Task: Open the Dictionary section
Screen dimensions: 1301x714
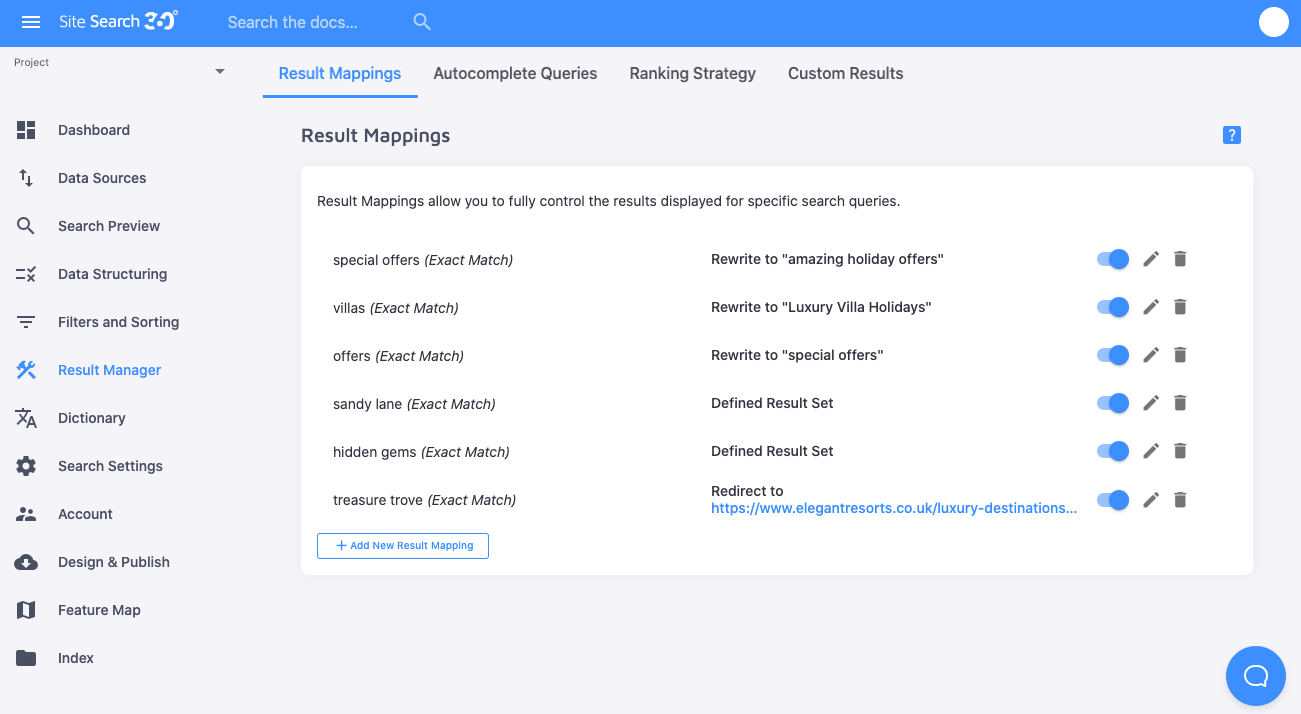Action: point(91,418)
